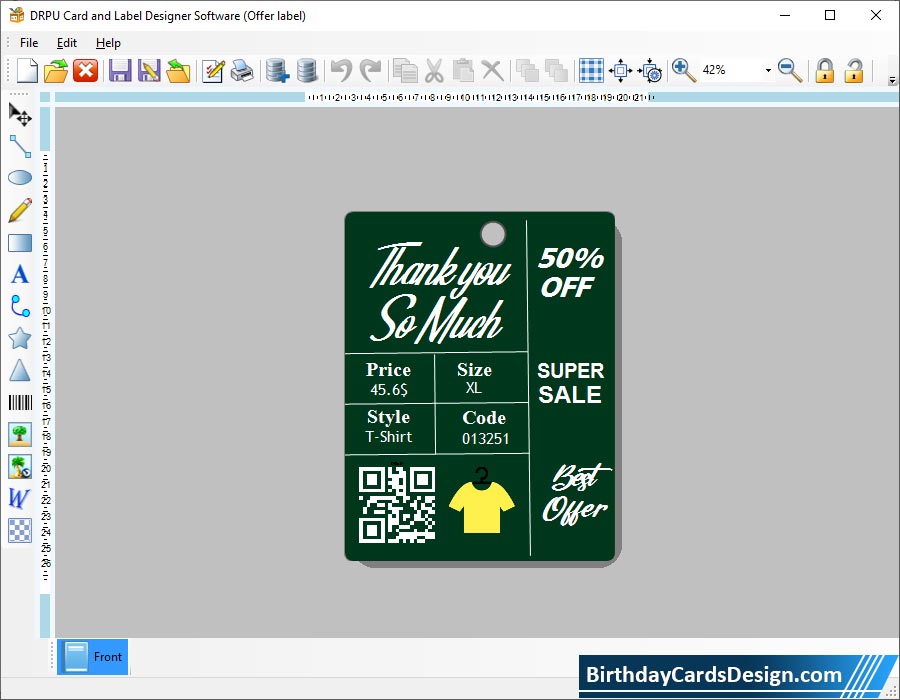Choose the selection move arrow tool

point(20,114)
